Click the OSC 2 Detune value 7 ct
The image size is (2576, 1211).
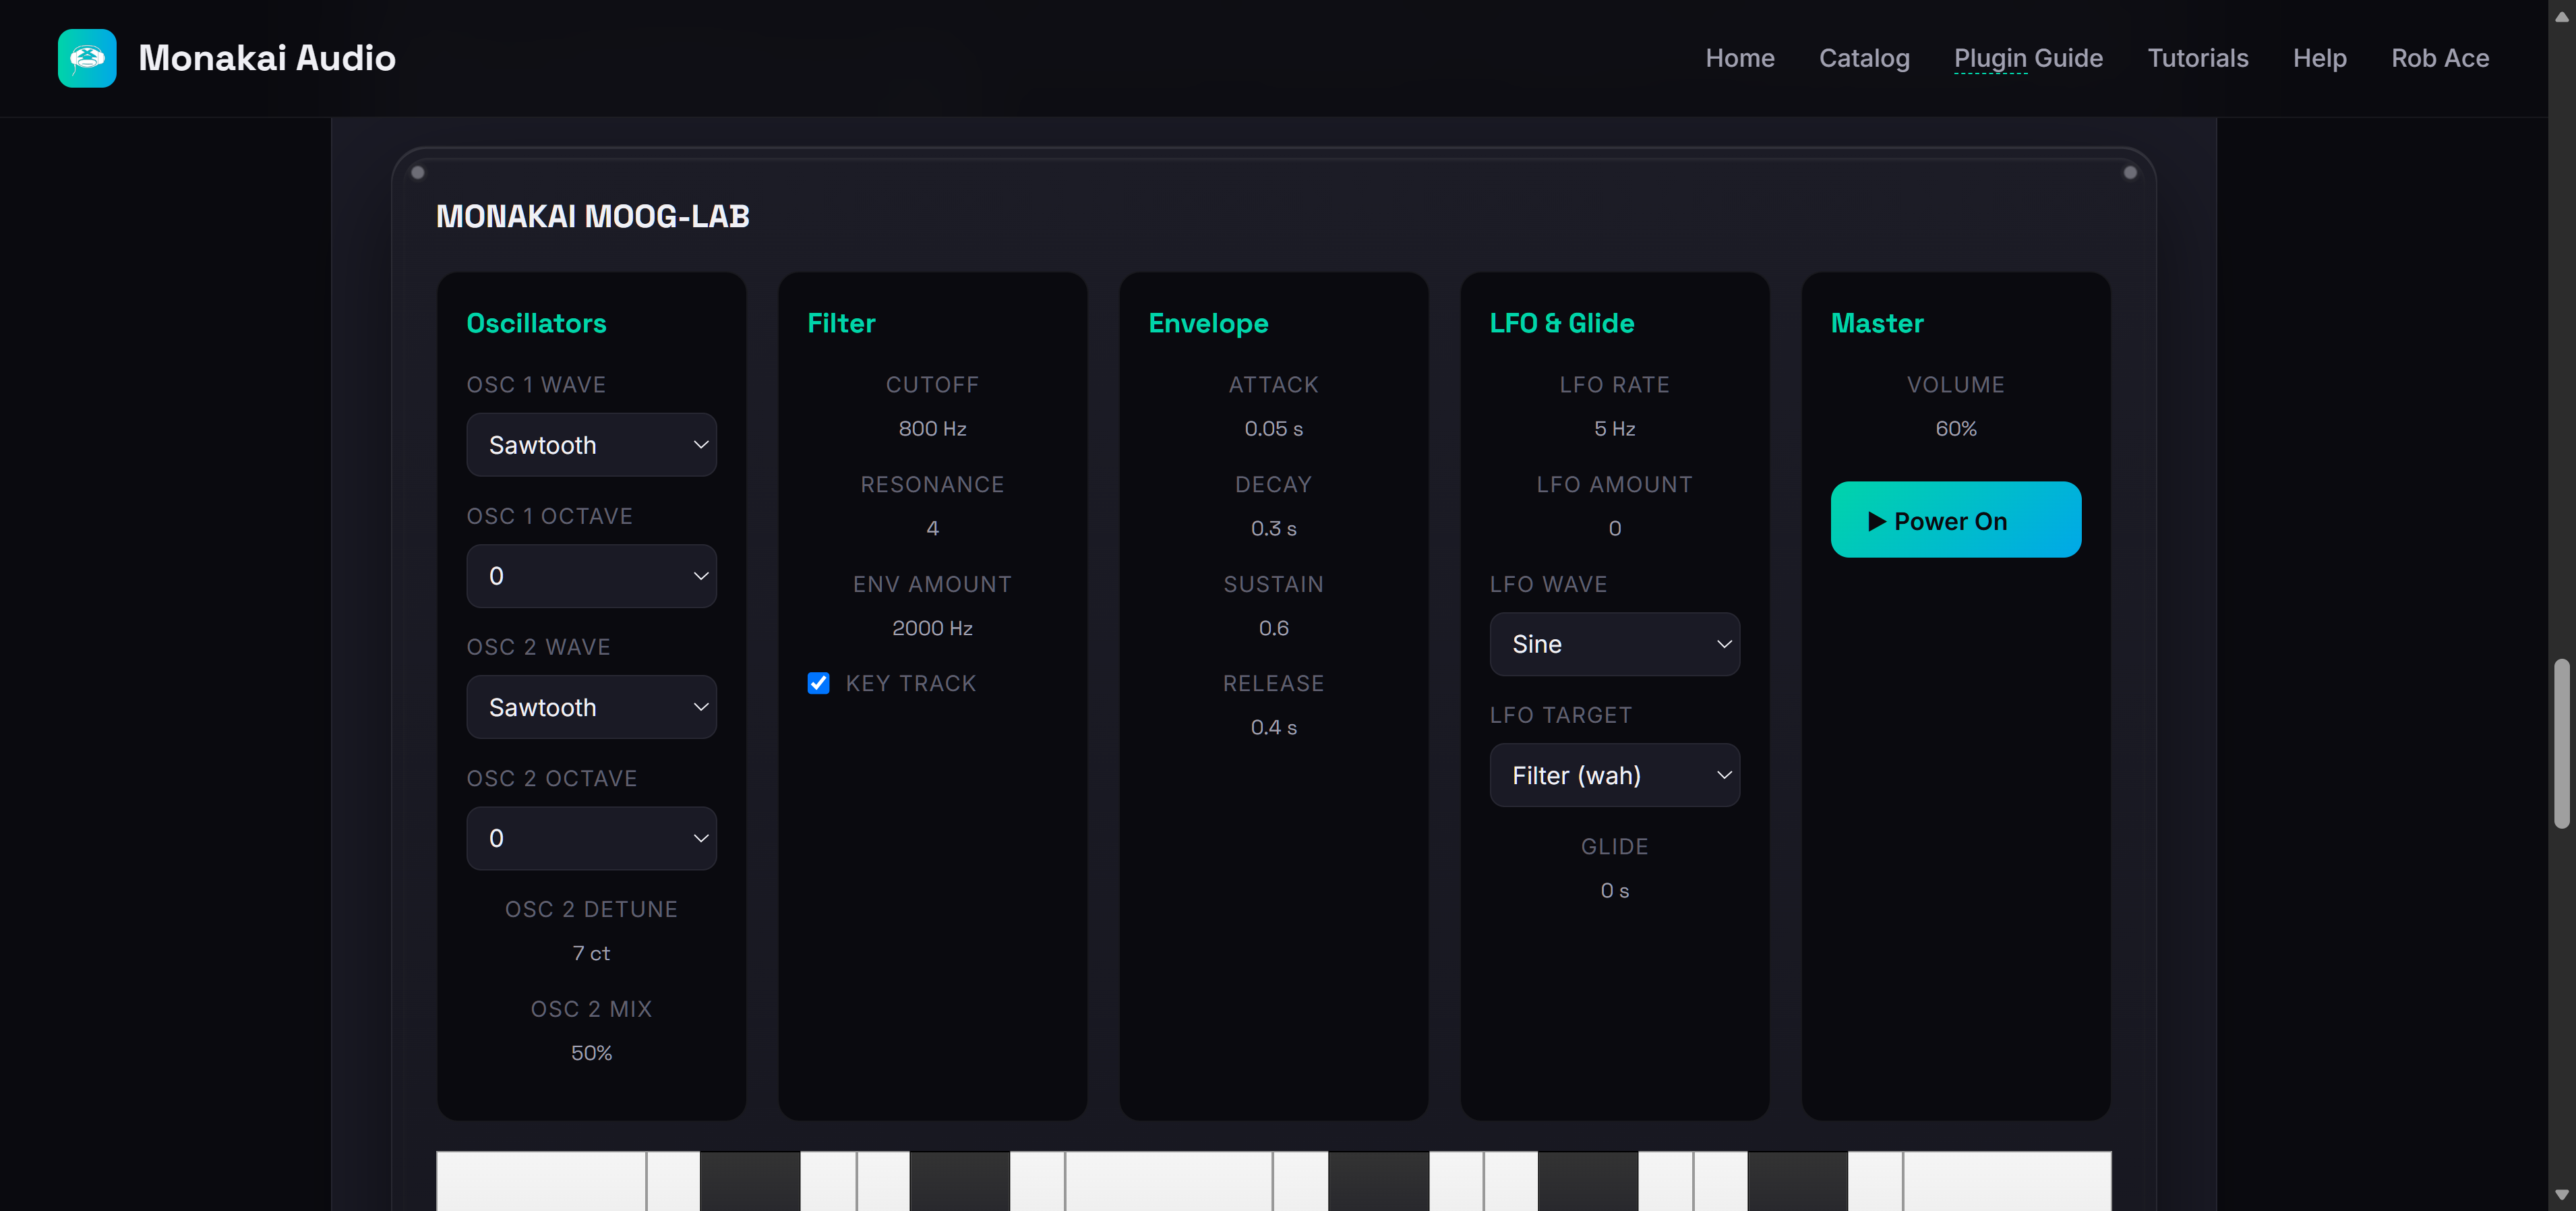[x=591, y=953]
